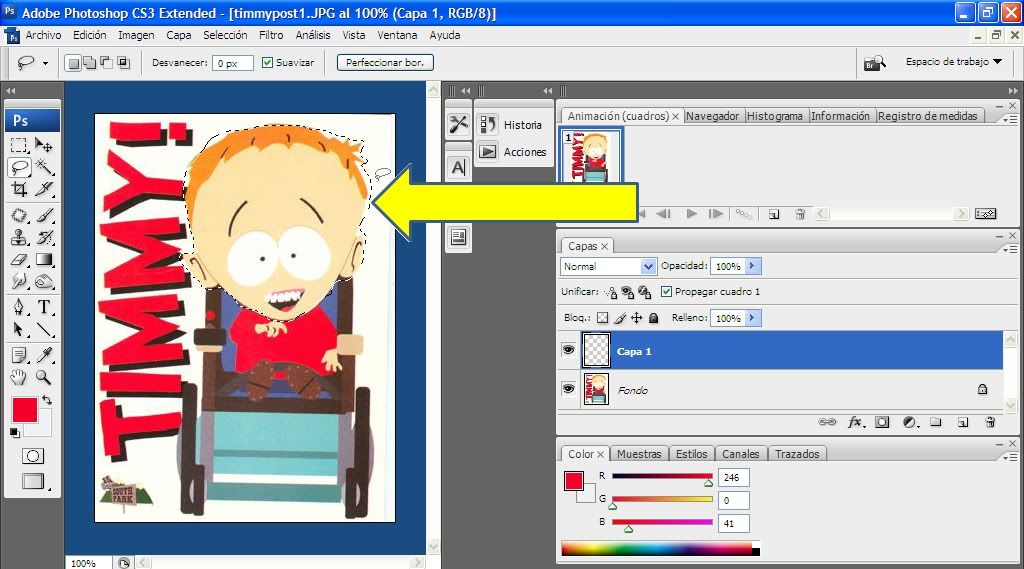Open the Espacio de trabajo menu

point(953,61)
